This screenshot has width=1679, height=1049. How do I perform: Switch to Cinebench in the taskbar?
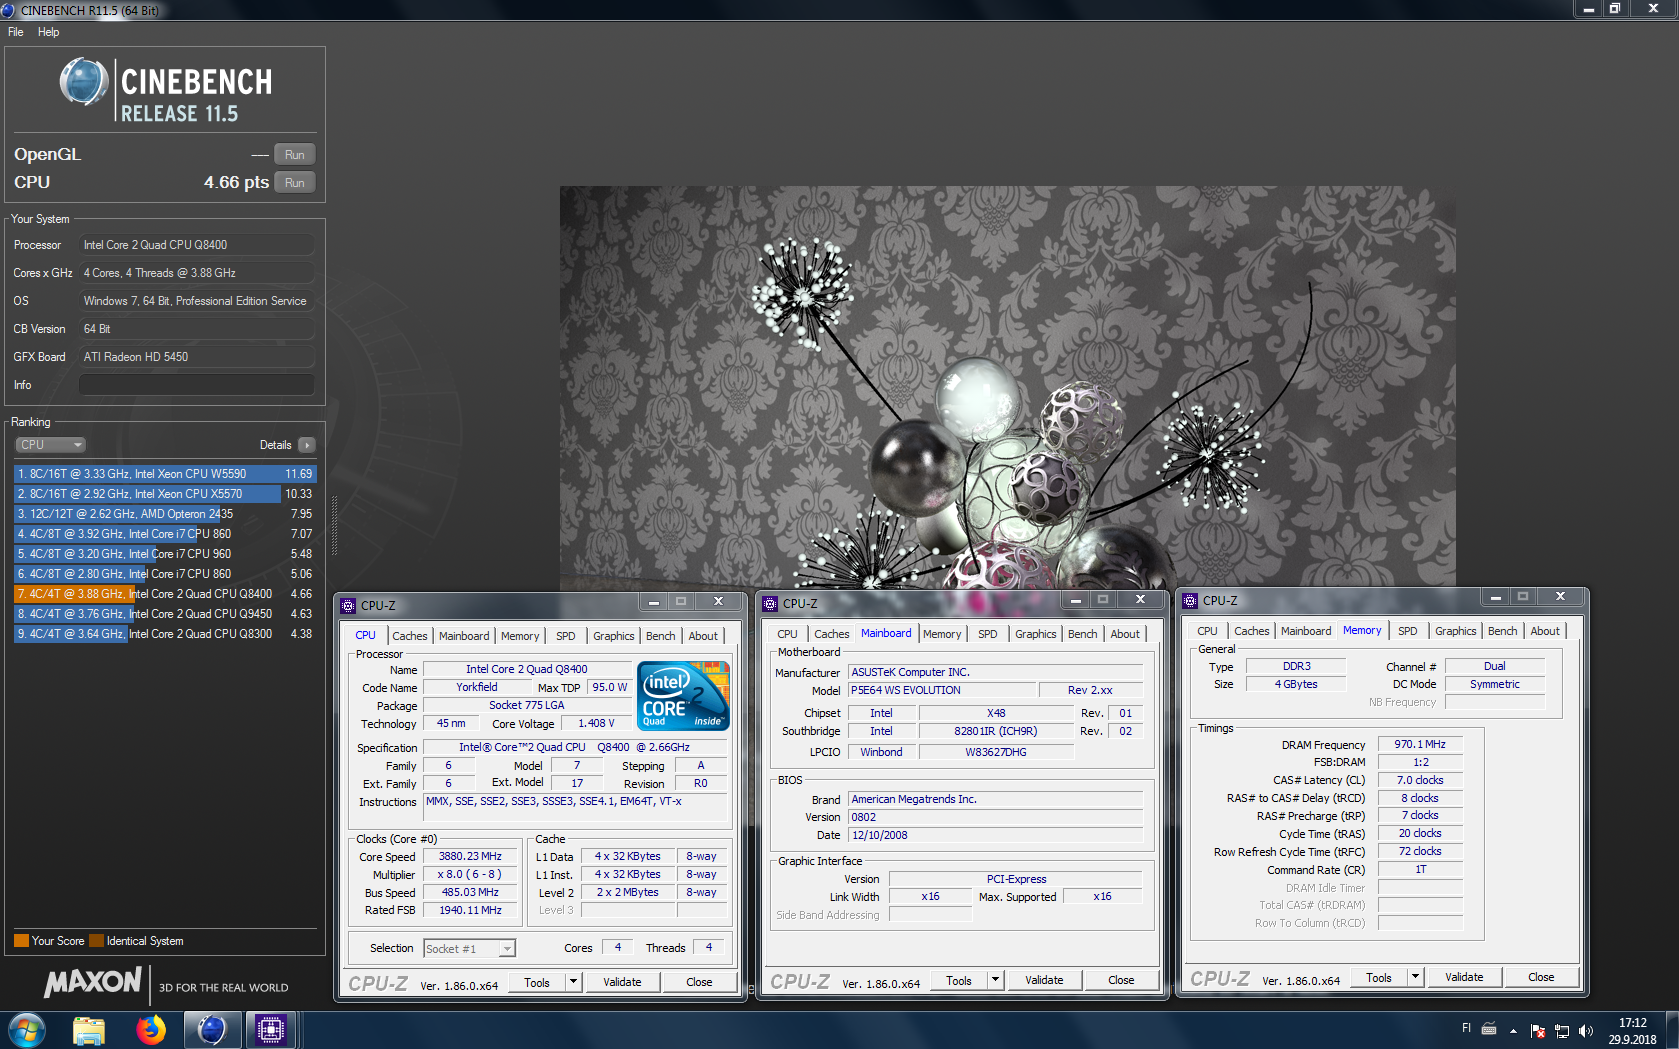pyautogui.click(x=212, y=1030)
